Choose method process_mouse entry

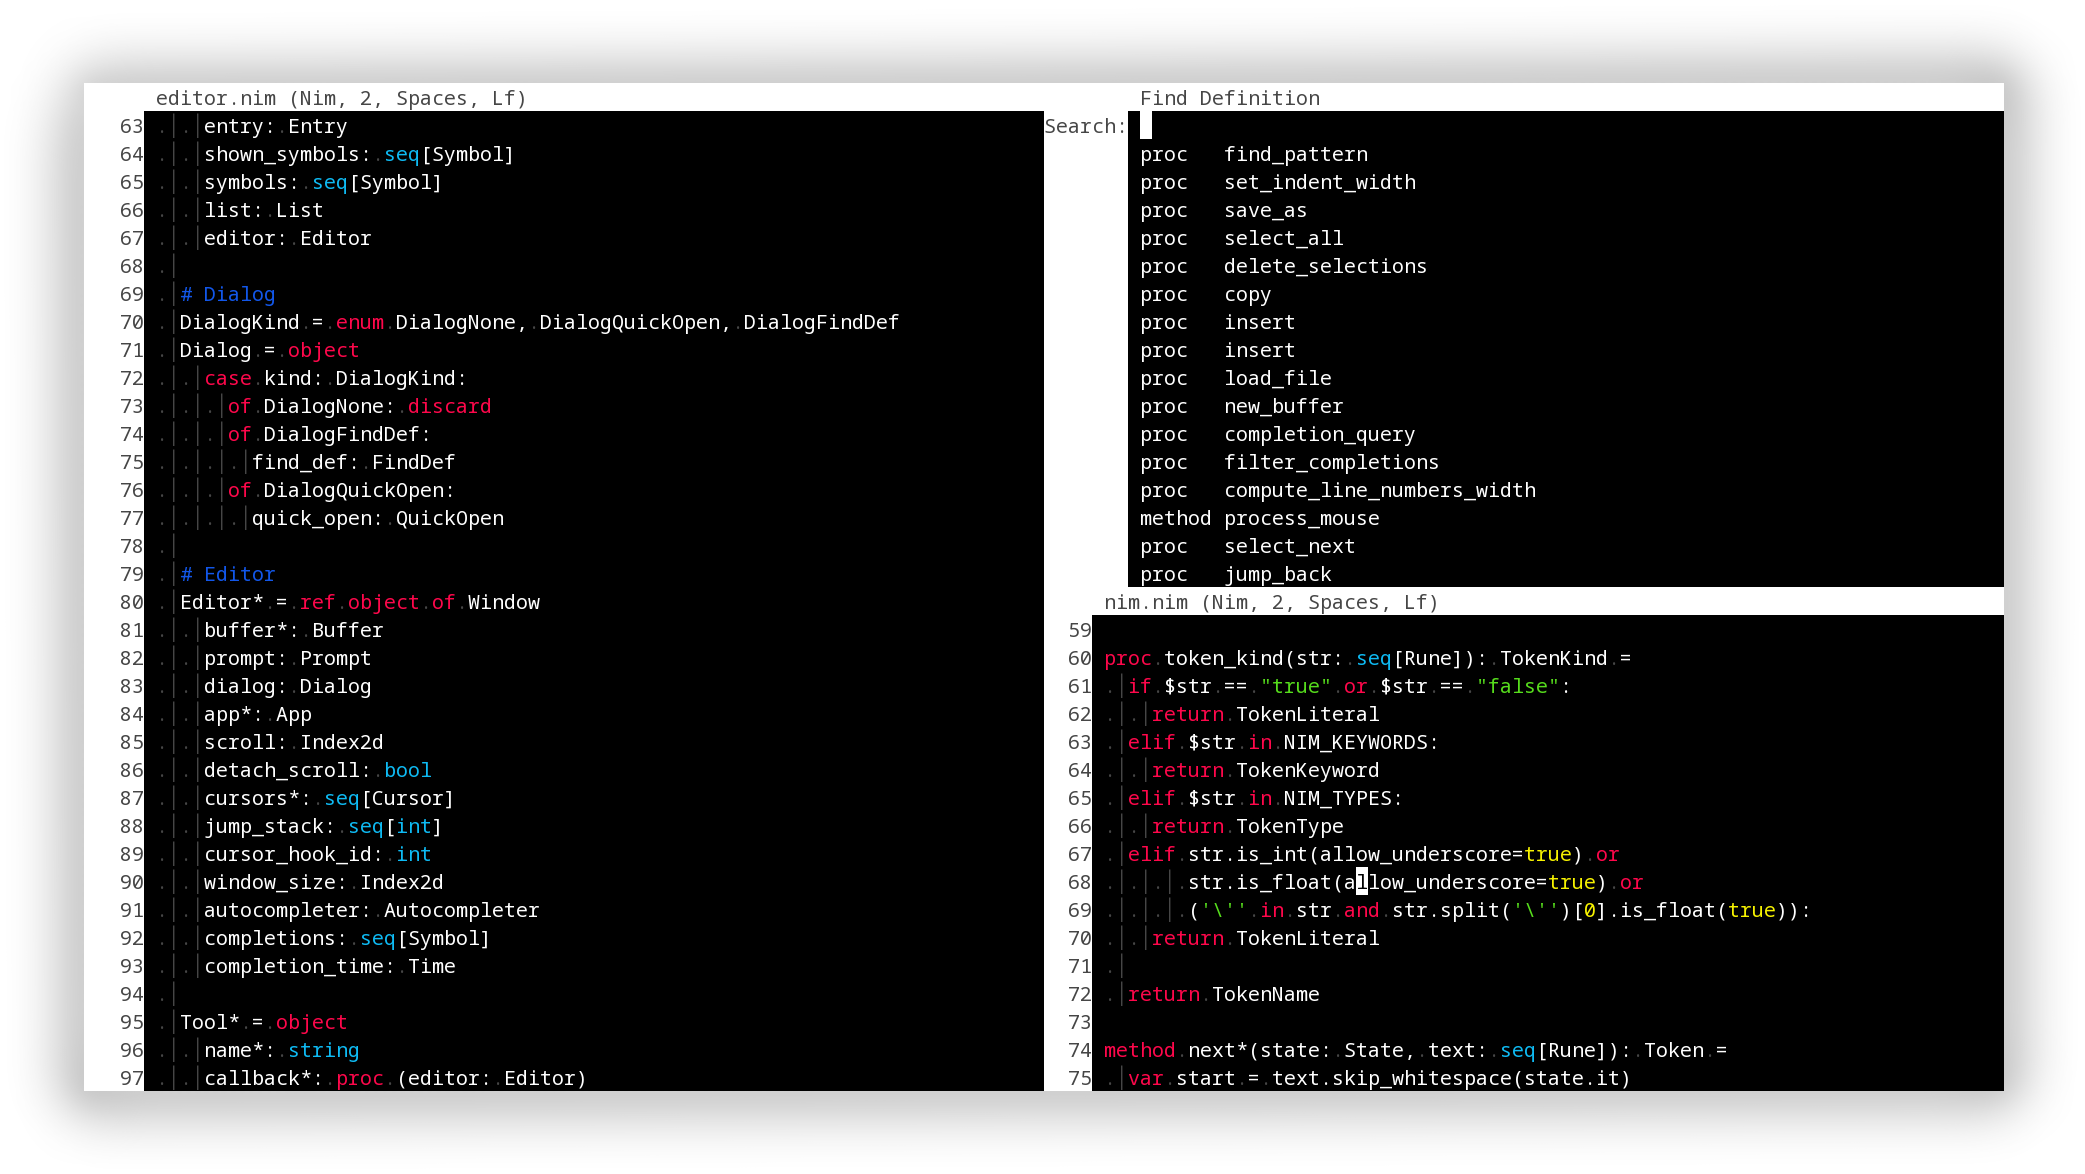tap(1301, 518)
